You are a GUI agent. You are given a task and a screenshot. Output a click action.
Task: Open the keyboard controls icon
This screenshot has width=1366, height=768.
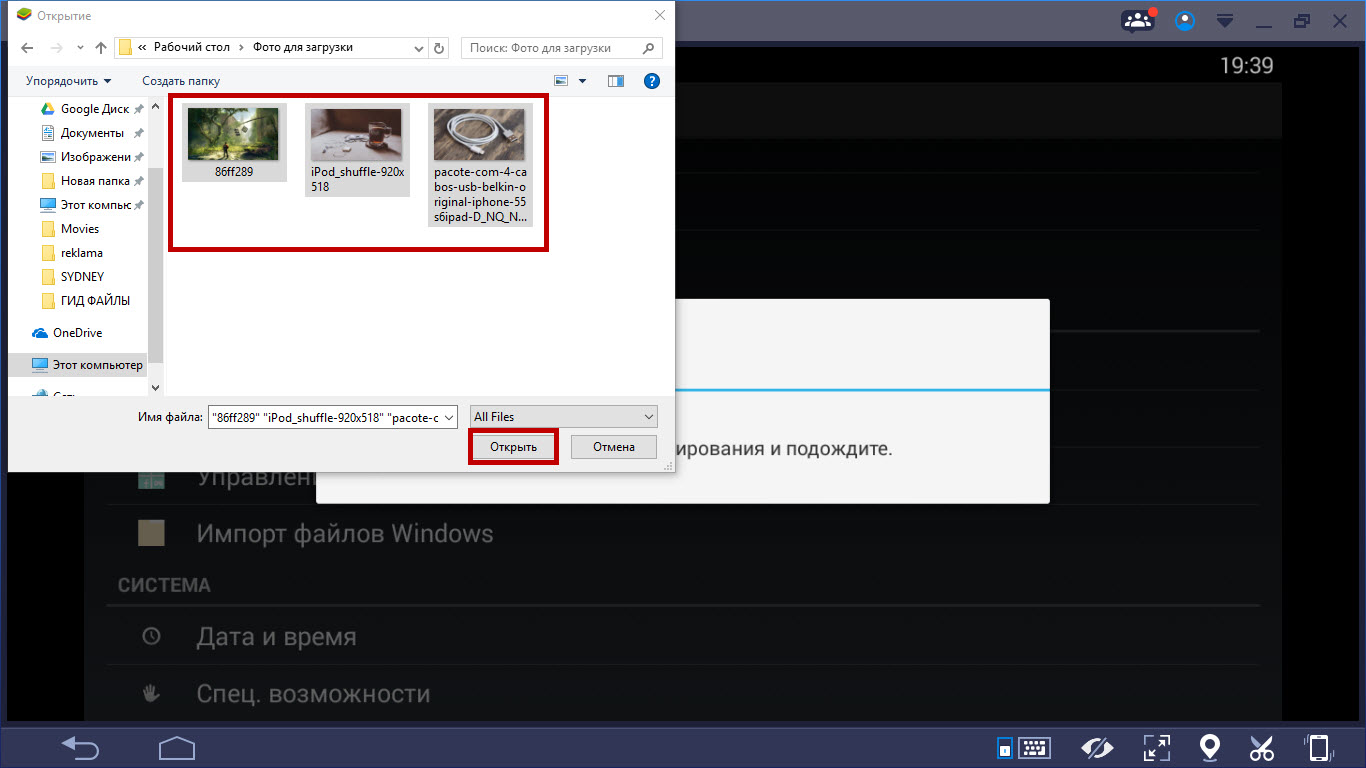pyautogui.click(x=1022, y=747)
